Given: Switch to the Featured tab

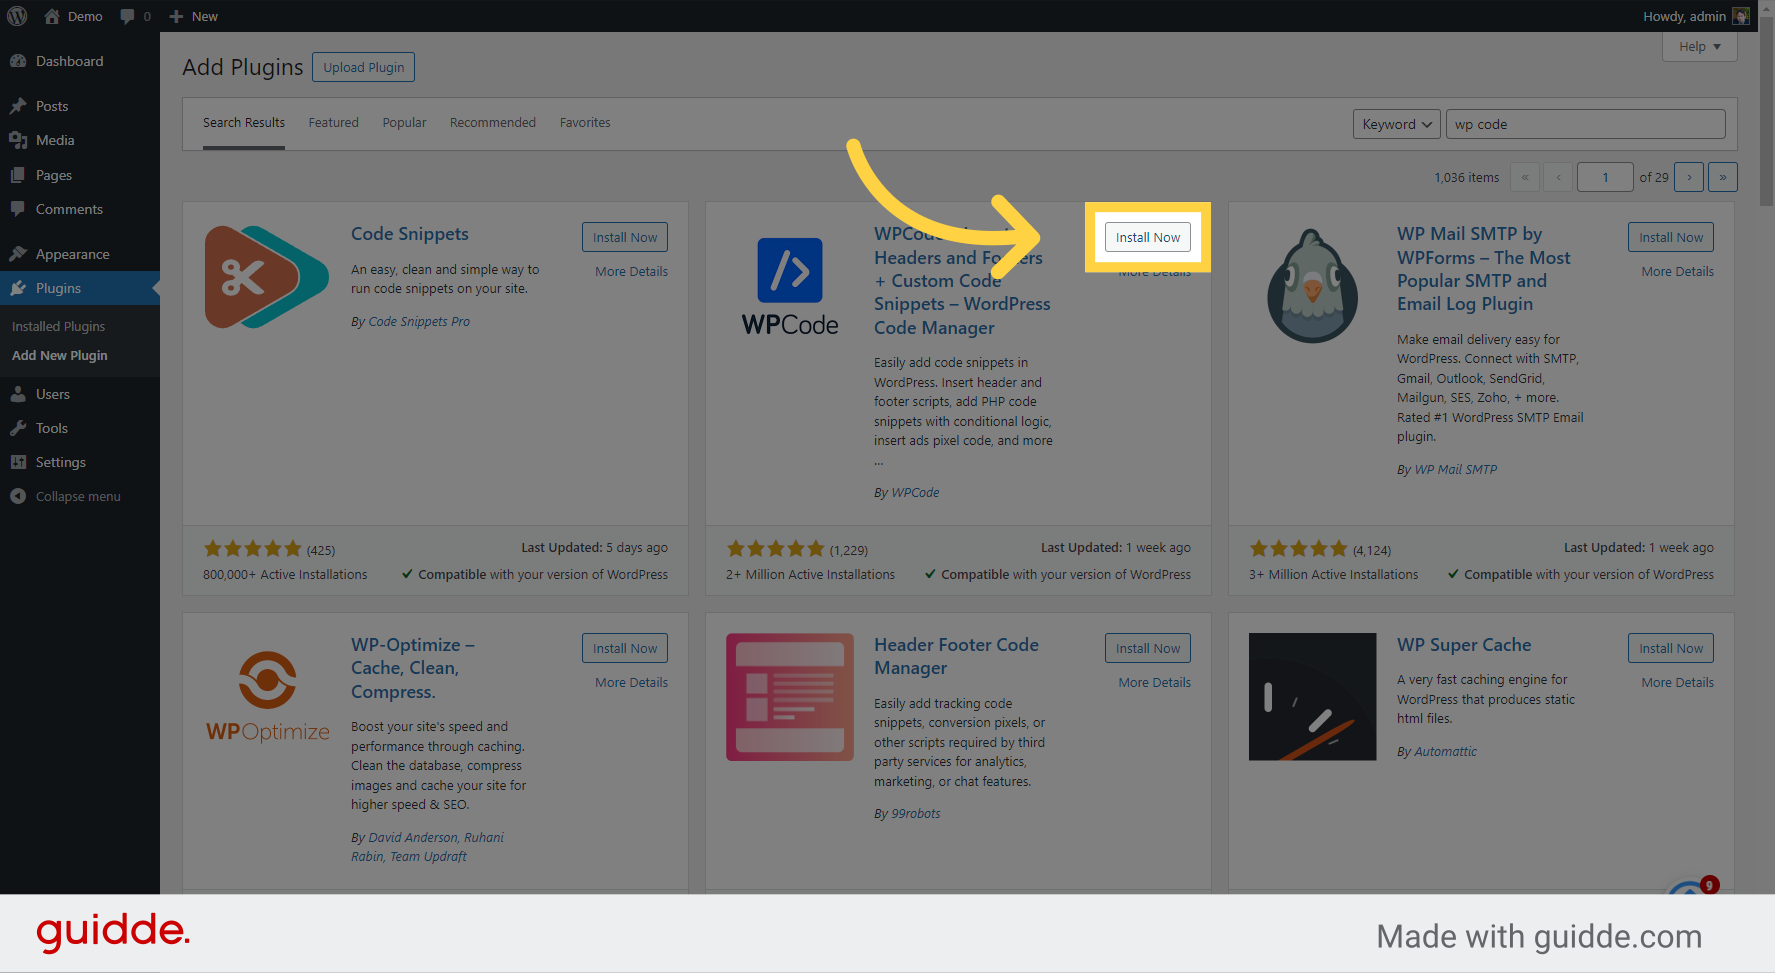Looking at the screenshot, I should coord(333,122).
